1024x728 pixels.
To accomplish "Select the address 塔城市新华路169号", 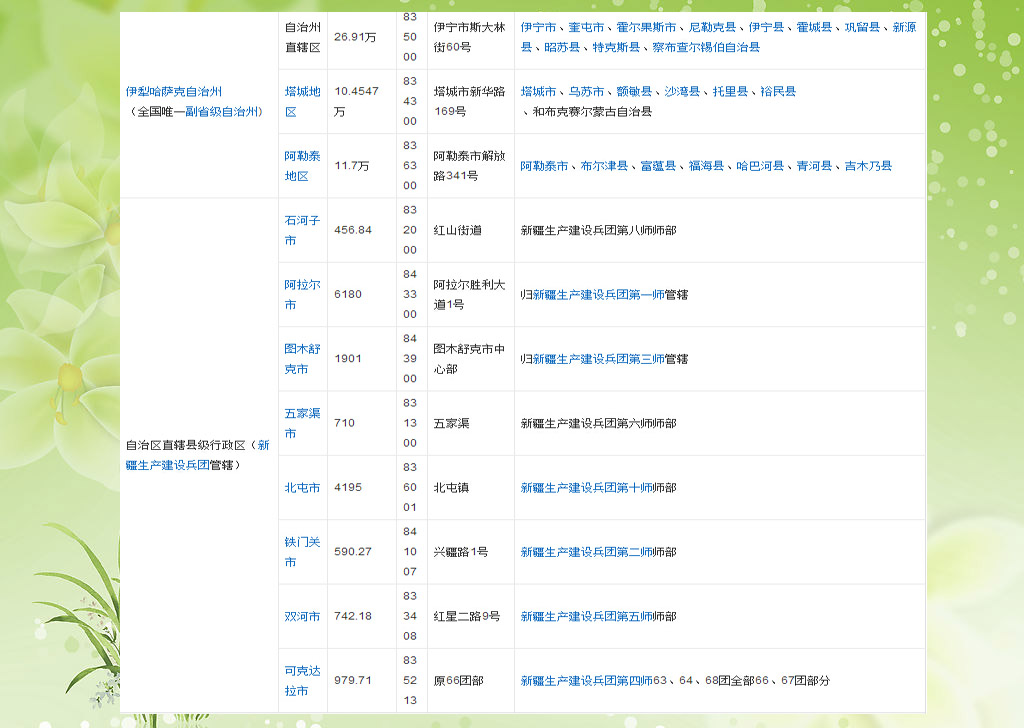I will (469, 101).
